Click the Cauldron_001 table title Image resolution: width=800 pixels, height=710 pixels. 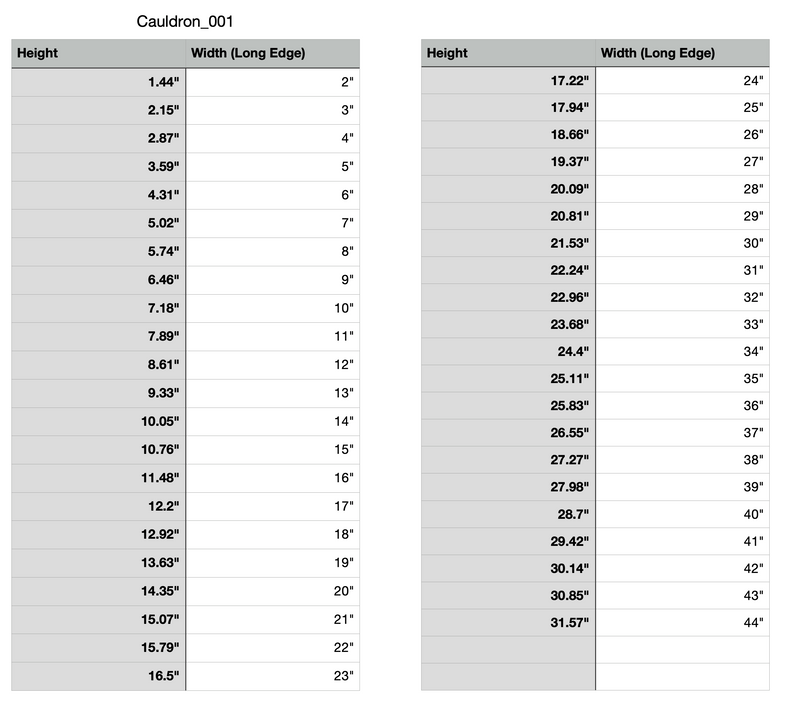185,21
